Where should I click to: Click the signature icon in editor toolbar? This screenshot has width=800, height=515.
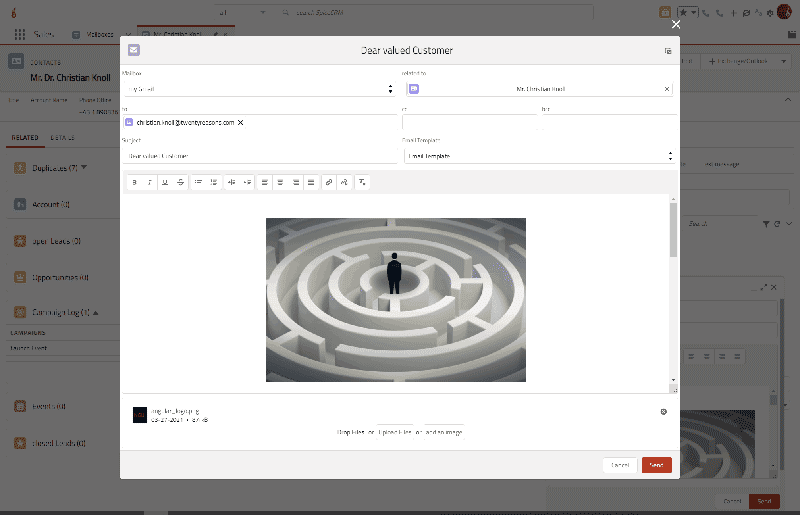point(344,182)
